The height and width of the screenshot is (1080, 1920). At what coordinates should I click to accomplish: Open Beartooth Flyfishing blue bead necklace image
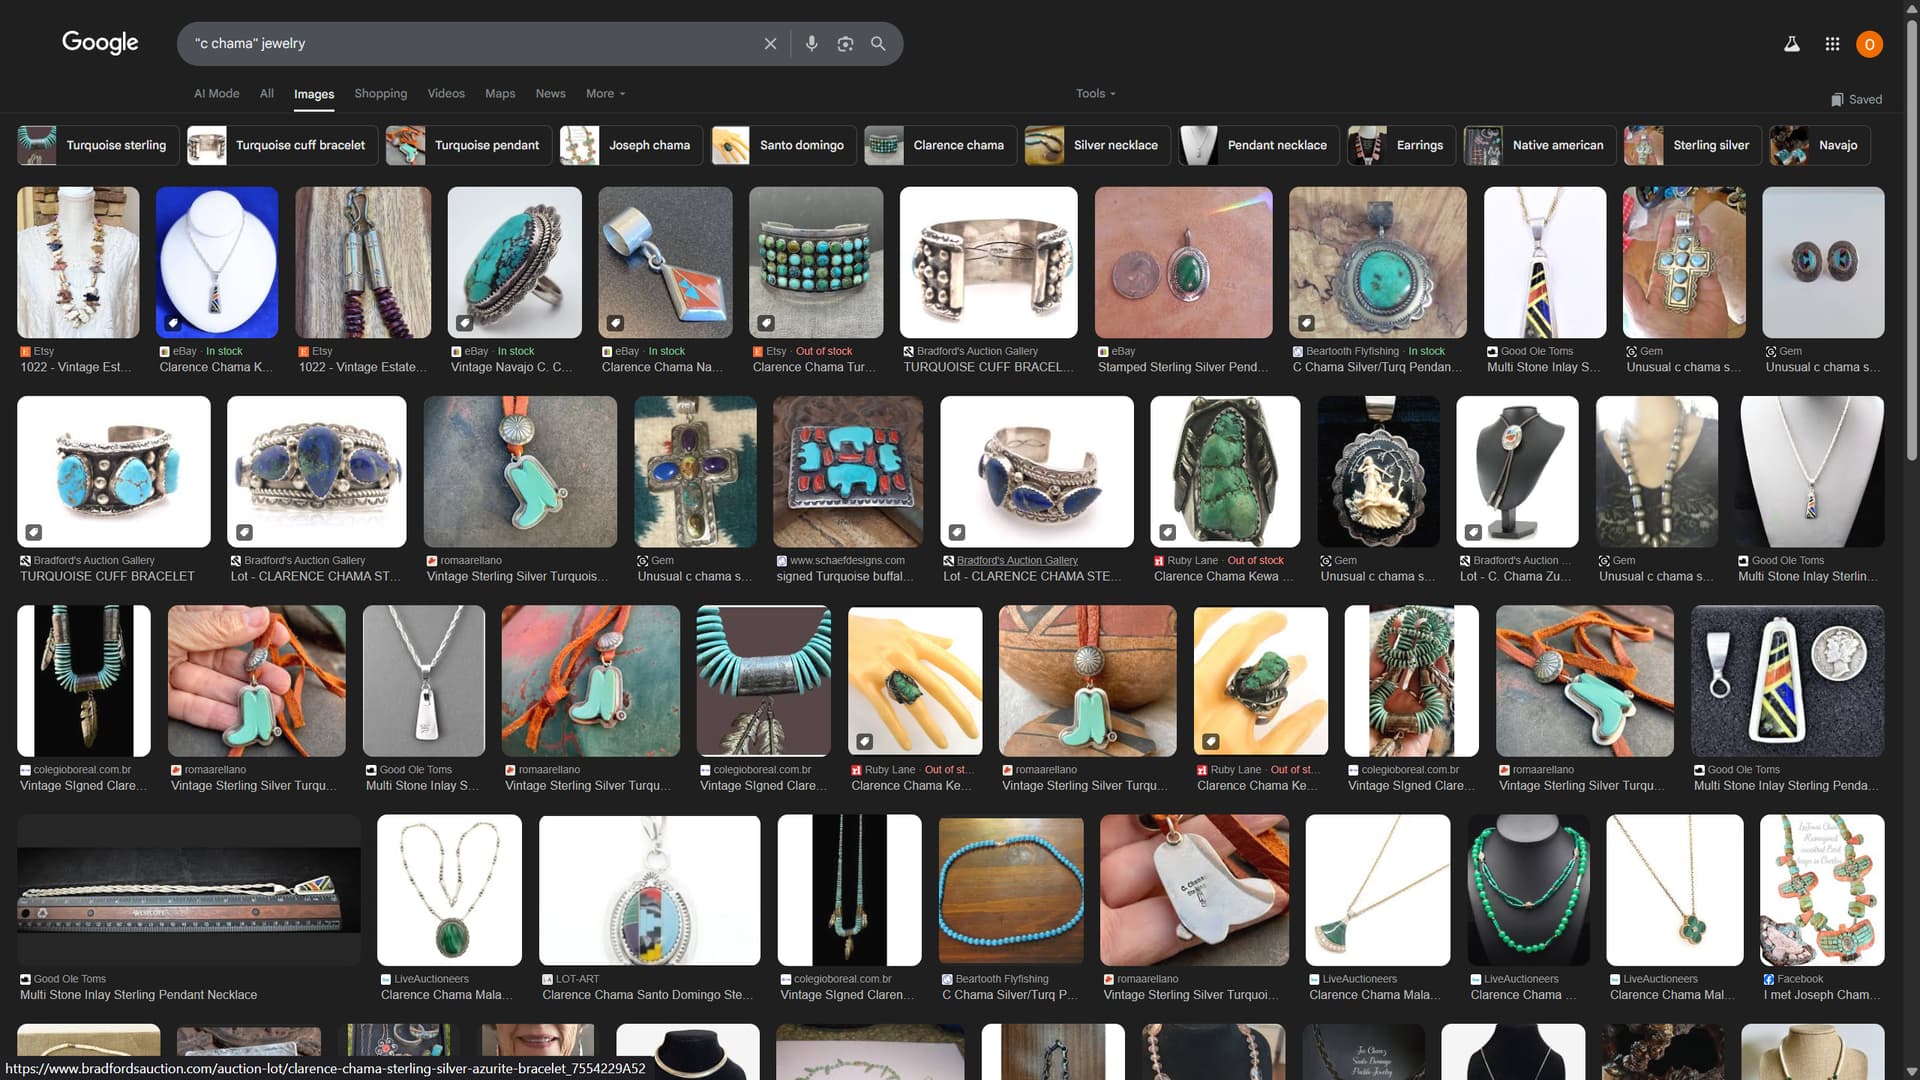click(1011, 890)
